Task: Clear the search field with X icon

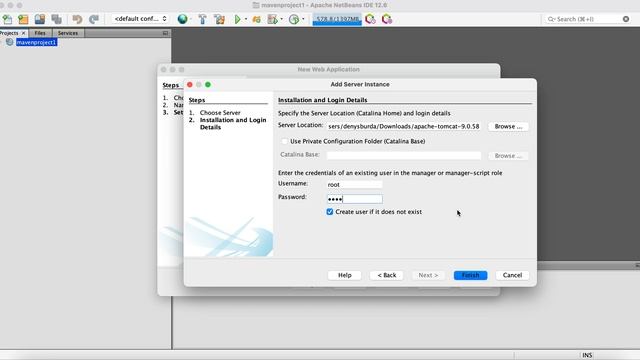Action: point(626,19)
